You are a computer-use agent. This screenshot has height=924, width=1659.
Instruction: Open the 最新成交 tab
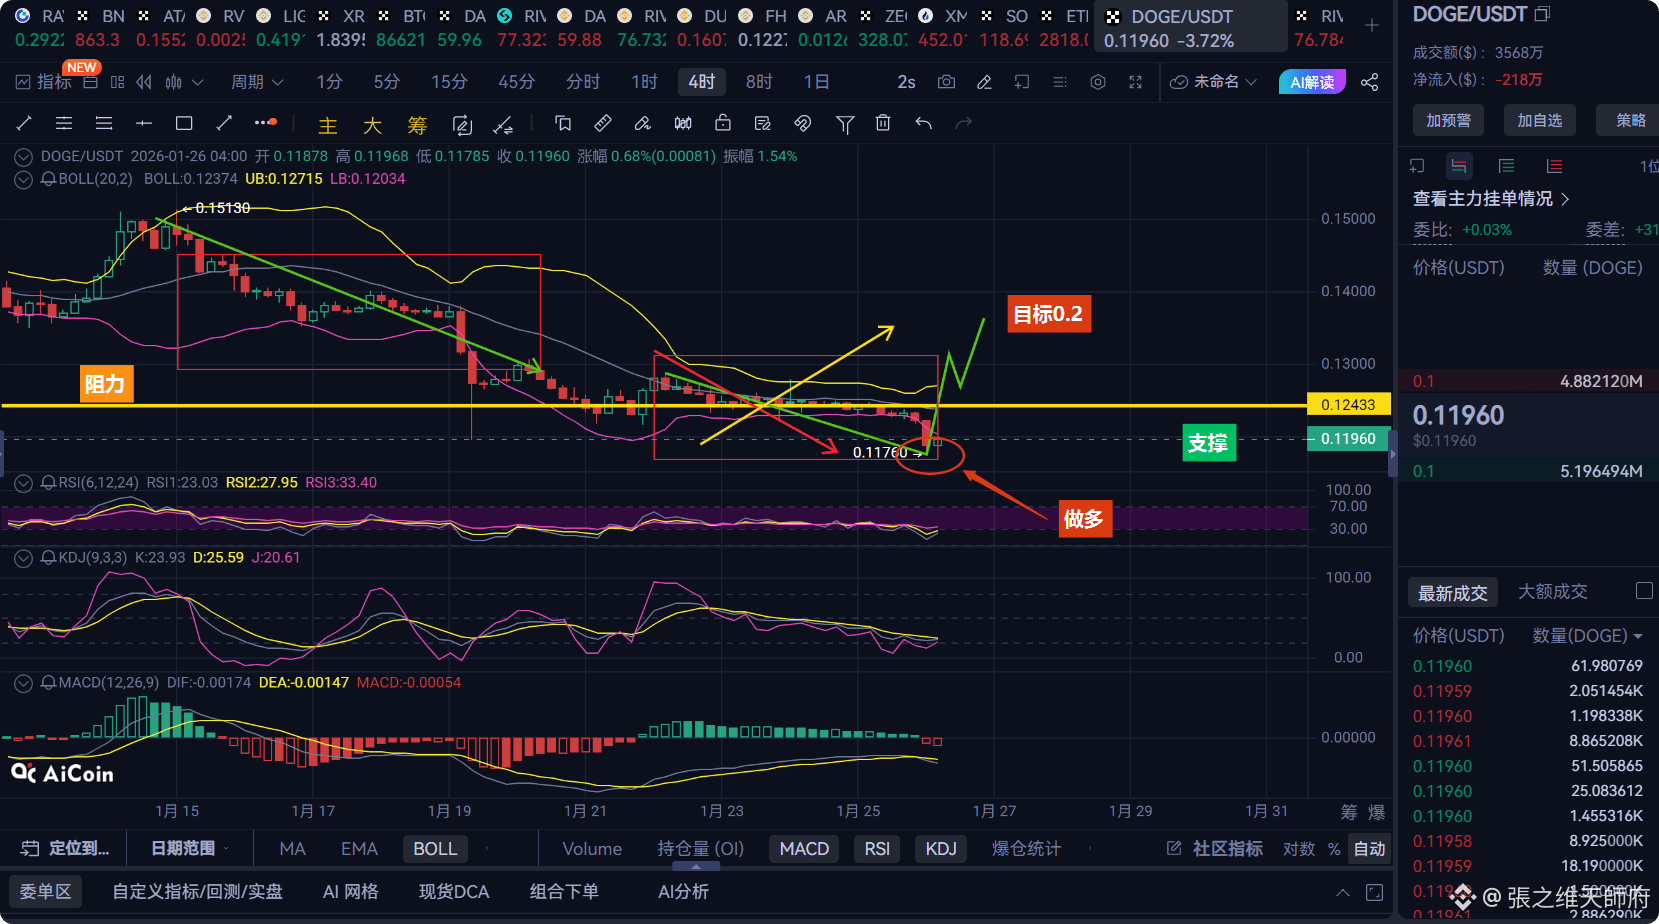pyautogui.click(x=1452, y=593)
